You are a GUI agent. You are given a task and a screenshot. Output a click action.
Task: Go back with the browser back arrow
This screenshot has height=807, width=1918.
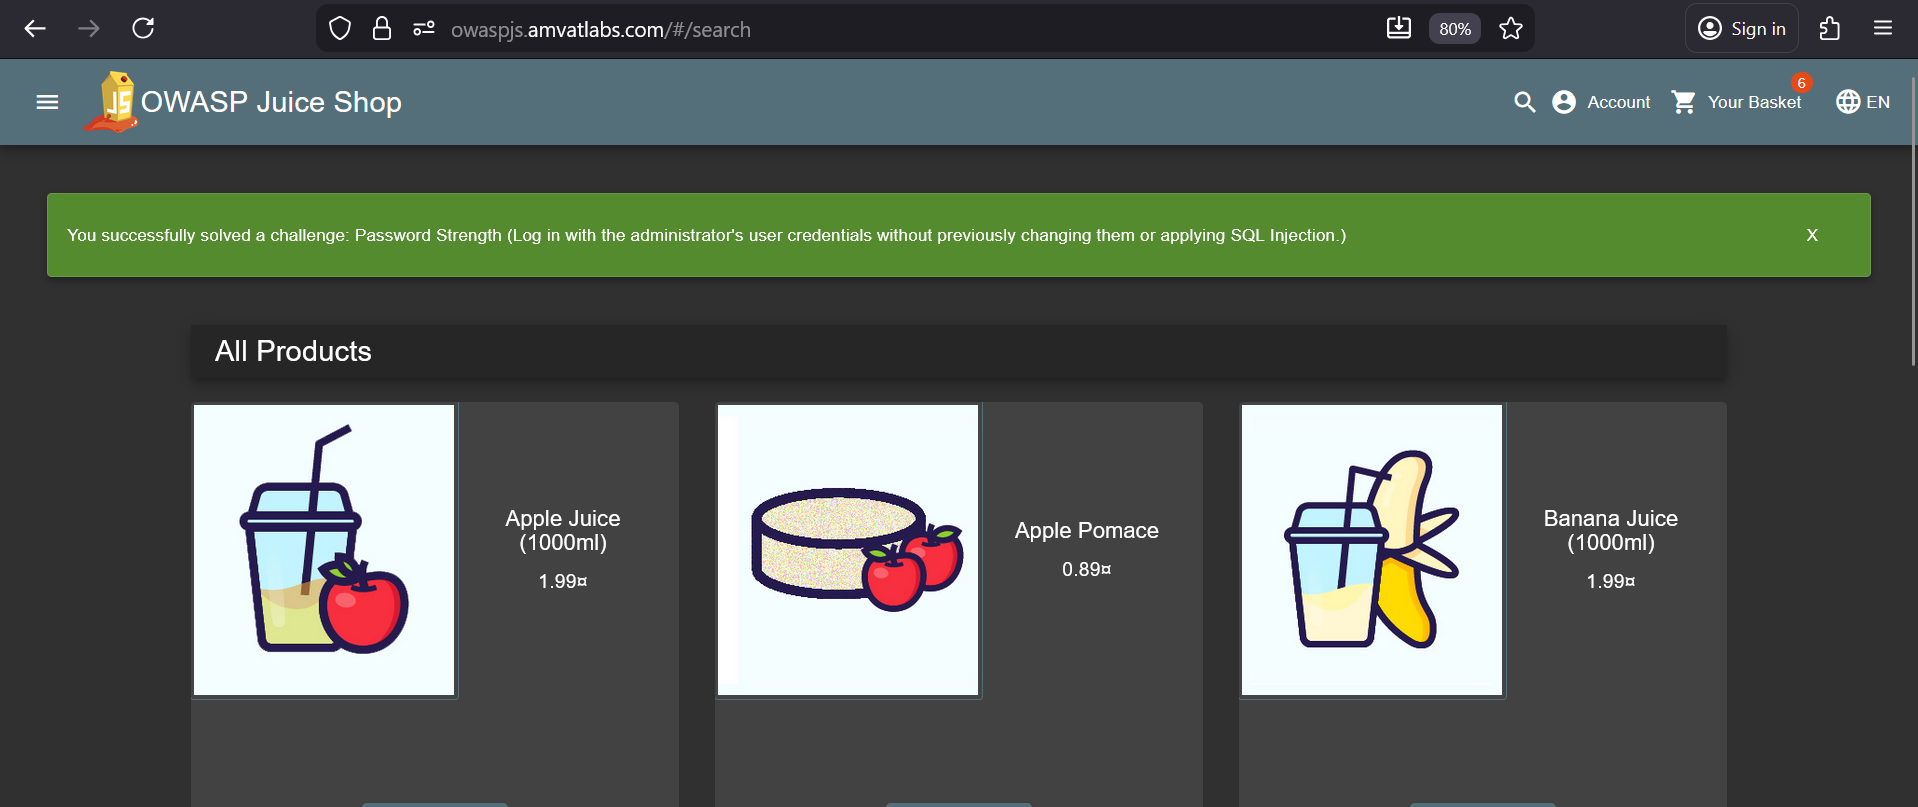click(x=35, y=29)
